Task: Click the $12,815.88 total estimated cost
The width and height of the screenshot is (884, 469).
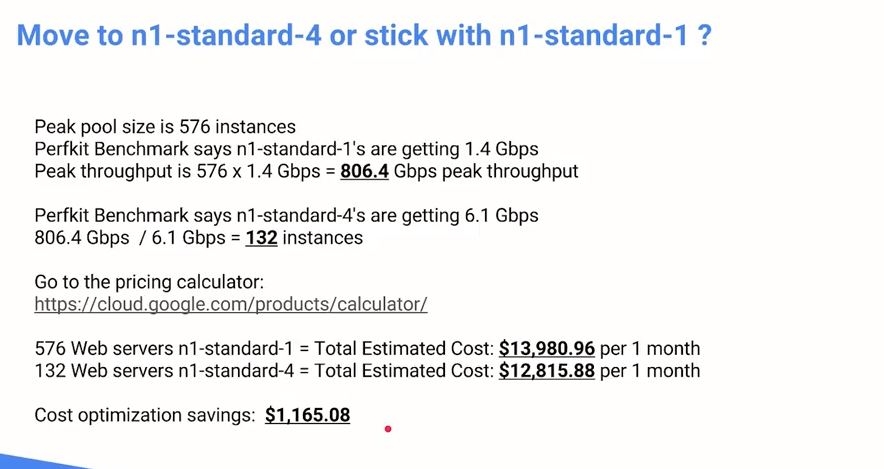Action: click(x=547, y=370)
